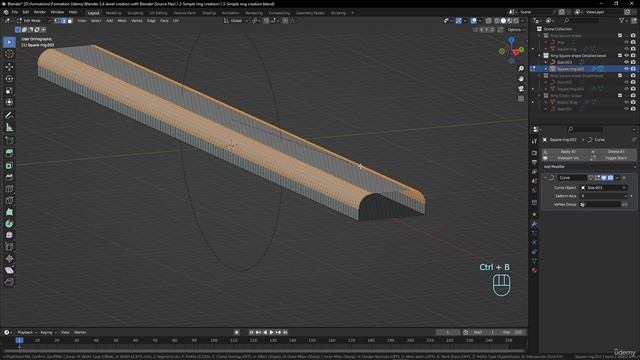Select the Cursor tool
The width and height of the screenshot is (640, 360).
[9, 54]
